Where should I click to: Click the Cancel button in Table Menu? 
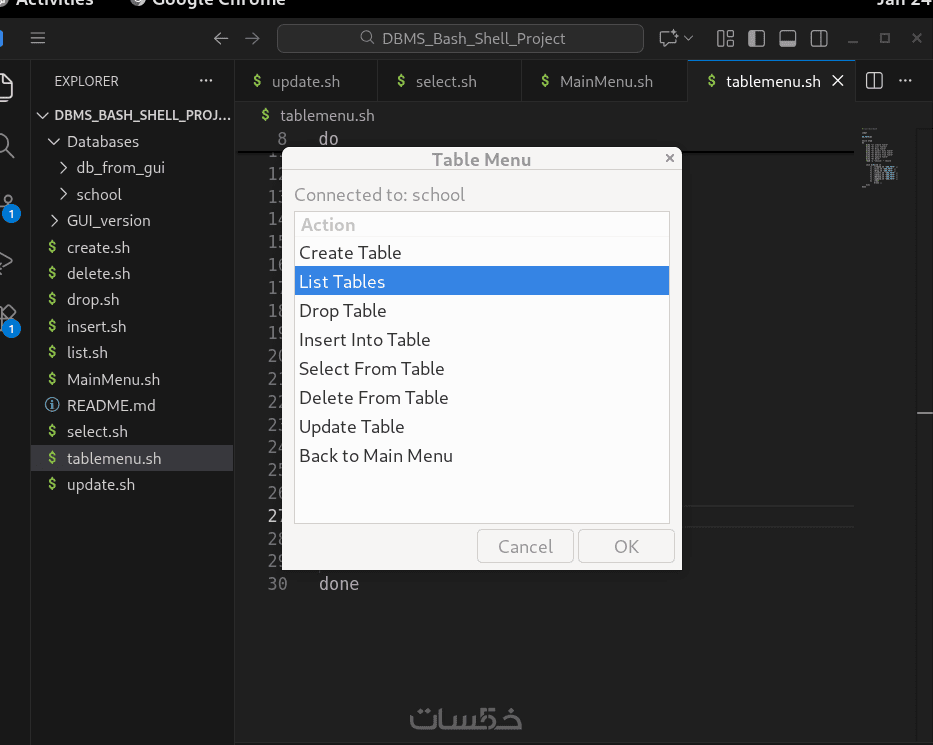525,547
